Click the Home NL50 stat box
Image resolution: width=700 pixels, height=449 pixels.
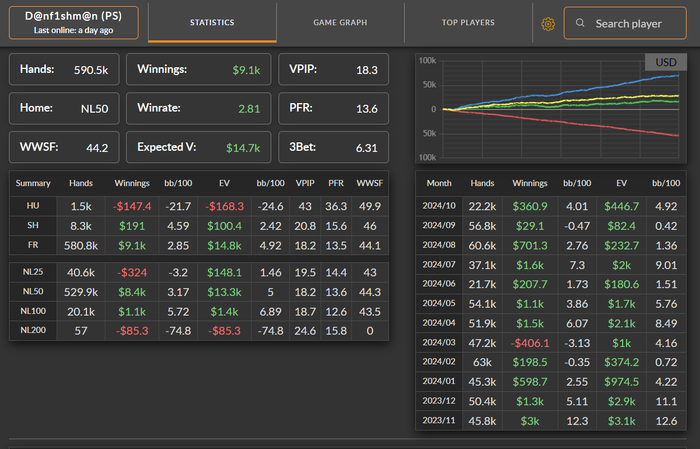pos(64,108)
